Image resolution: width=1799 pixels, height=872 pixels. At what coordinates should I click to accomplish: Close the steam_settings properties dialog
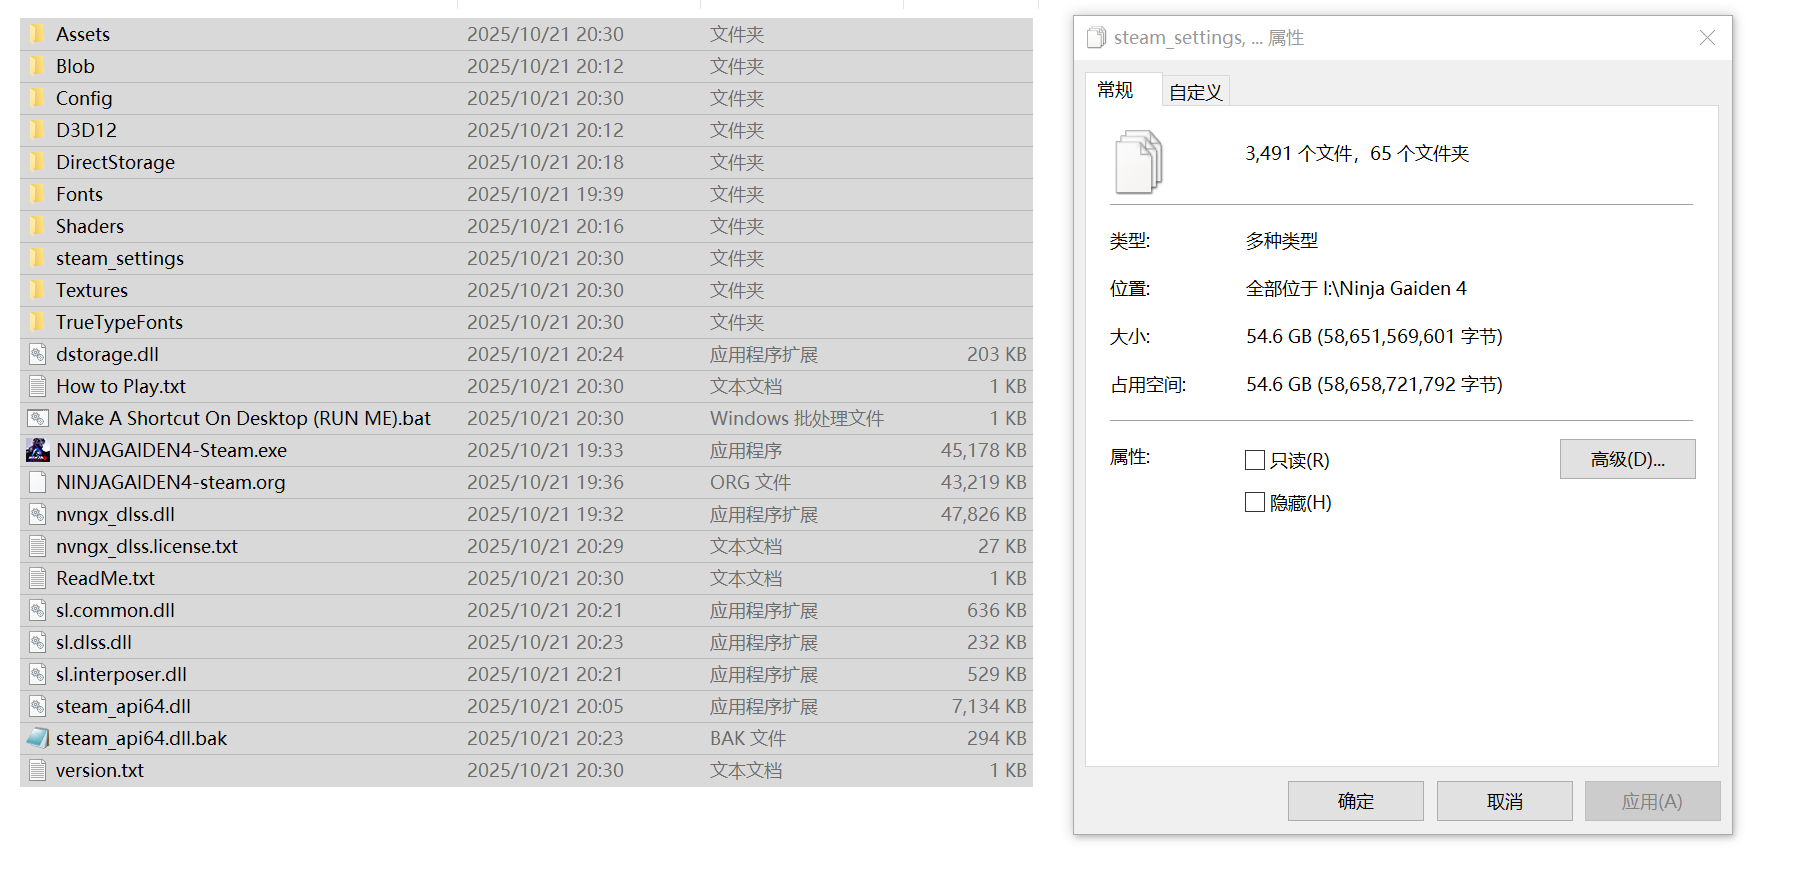pyautogui.click(x=1707, y=38)
